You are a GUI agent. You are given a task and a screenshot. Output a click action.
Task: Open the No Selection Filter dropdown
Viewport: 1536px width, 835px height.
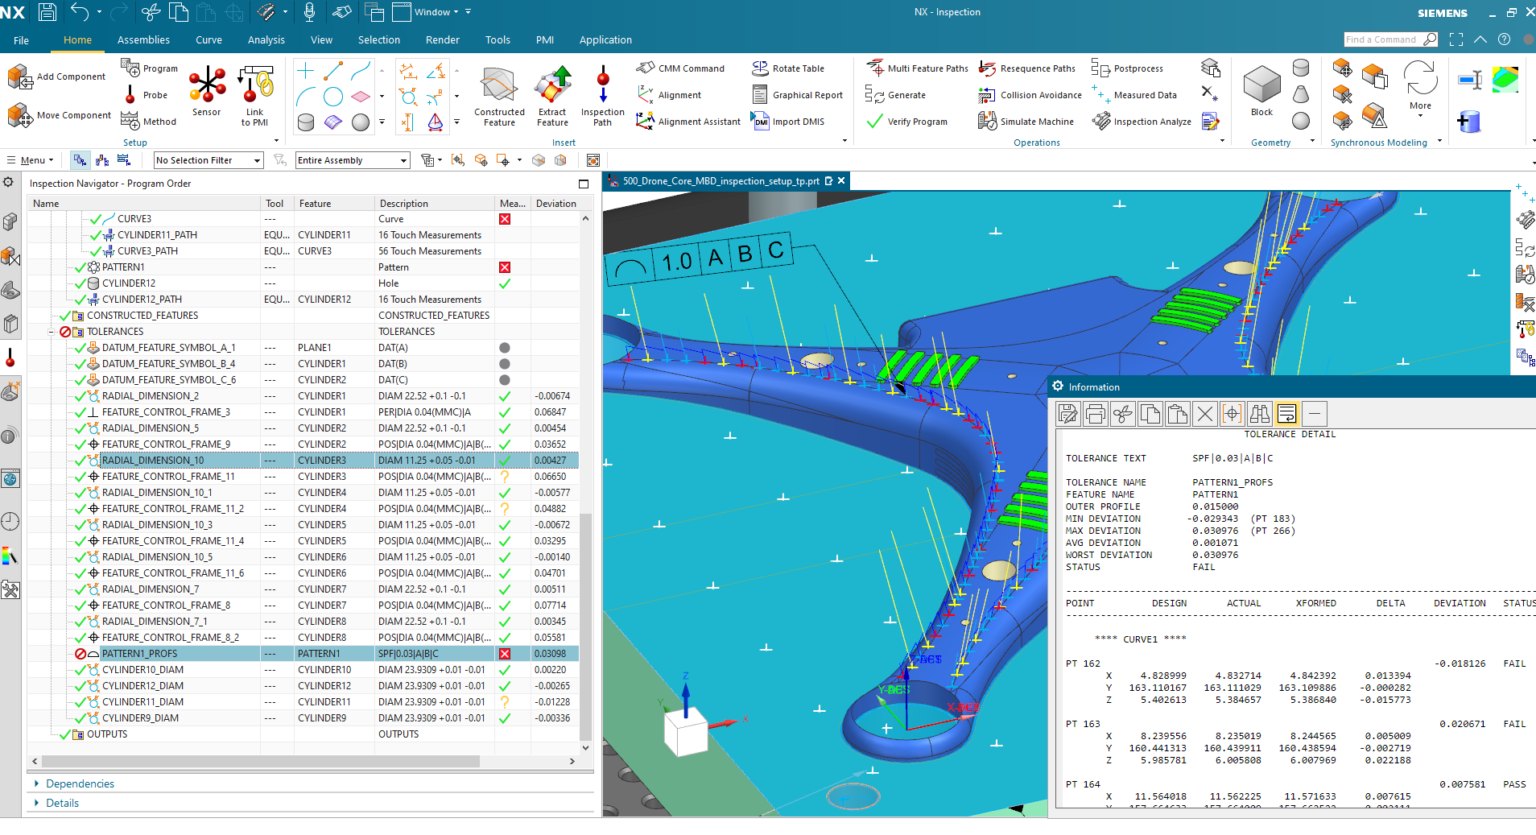click(207, 159)
